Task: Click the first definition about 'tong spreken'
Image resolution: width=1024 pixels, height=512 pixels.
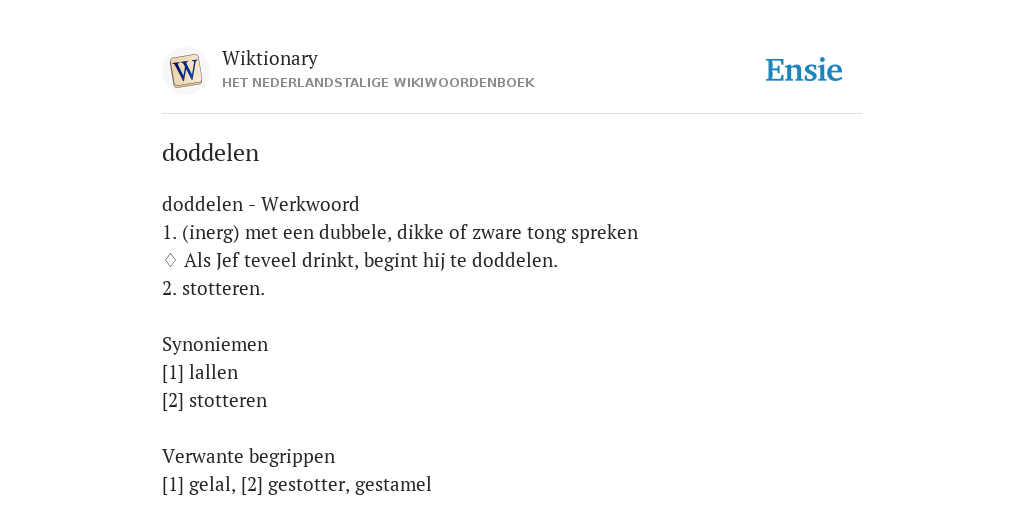Action: [400, 232]
